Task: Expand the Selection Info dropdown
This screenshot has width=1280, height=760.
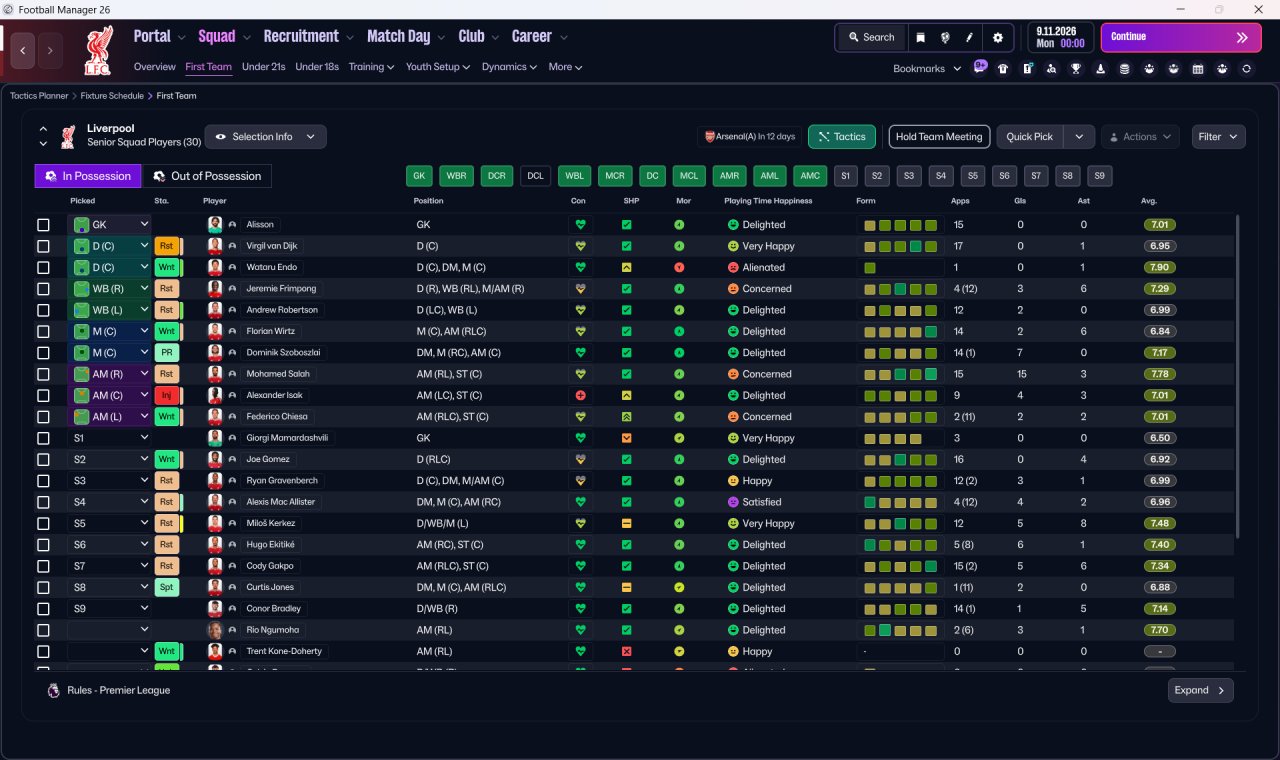Action: pos(265,137)
